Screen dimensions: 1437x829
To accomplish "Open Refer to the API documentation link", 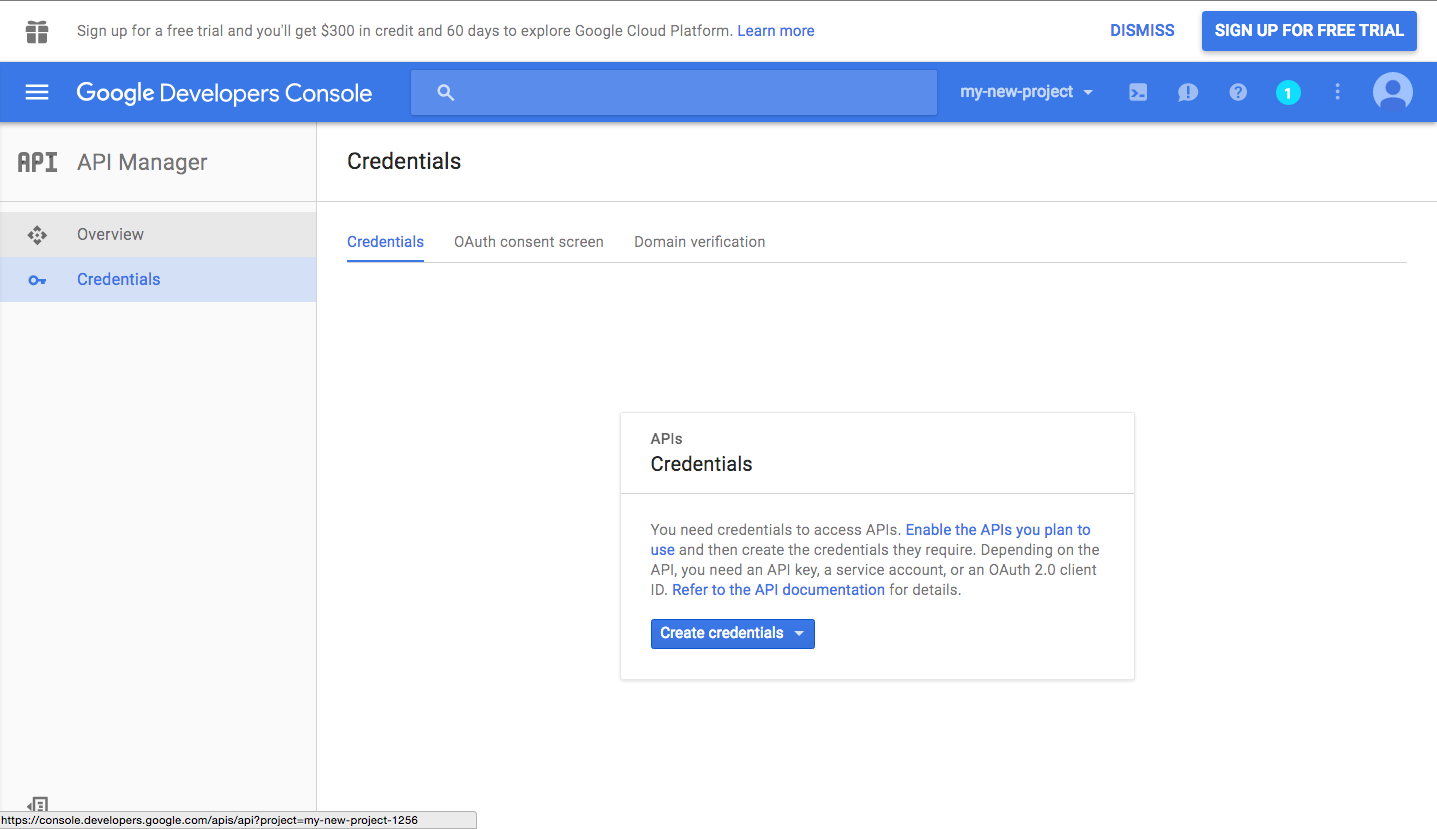I will pos(778,590).
